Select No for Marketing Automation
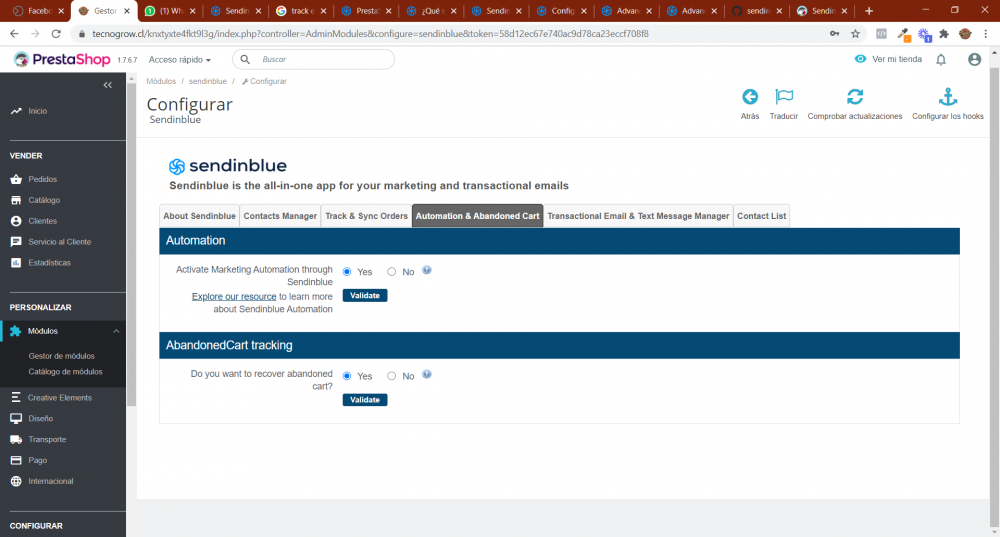 click(392, 272)
